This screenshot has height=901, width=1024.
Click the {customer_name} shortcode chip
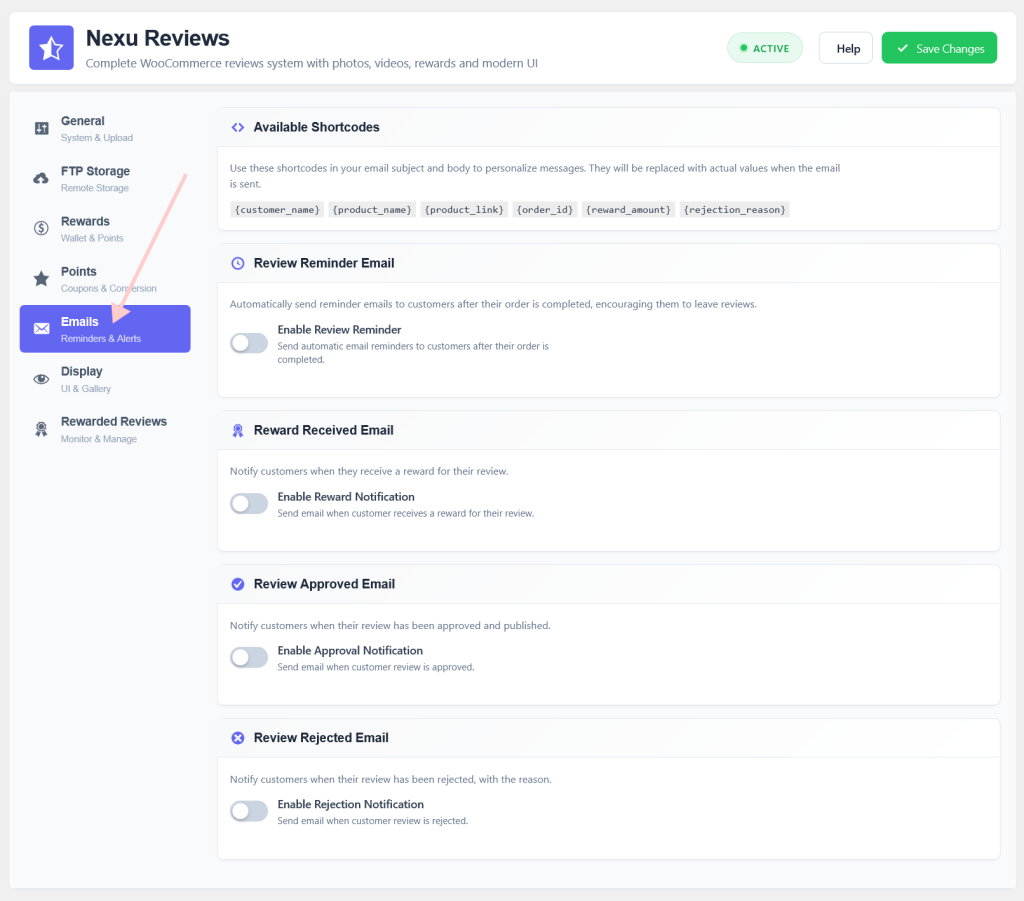[277, 210]
